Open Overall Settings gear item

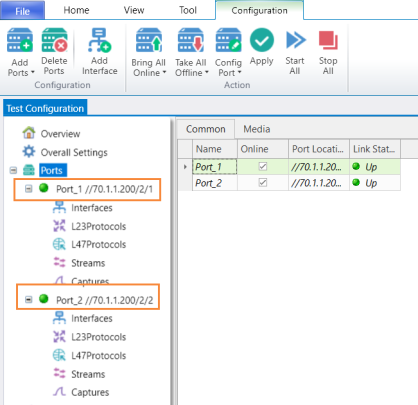click(65, 152)
